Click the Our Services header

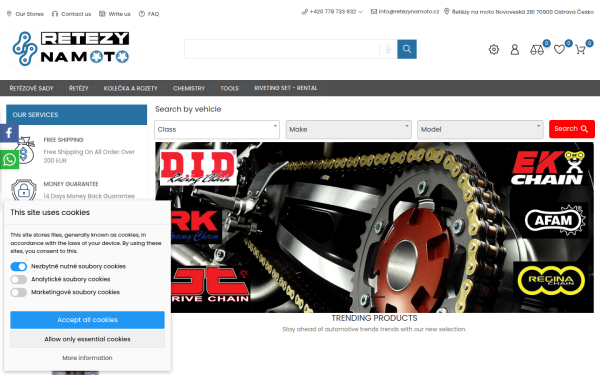[x=77, y=115]
